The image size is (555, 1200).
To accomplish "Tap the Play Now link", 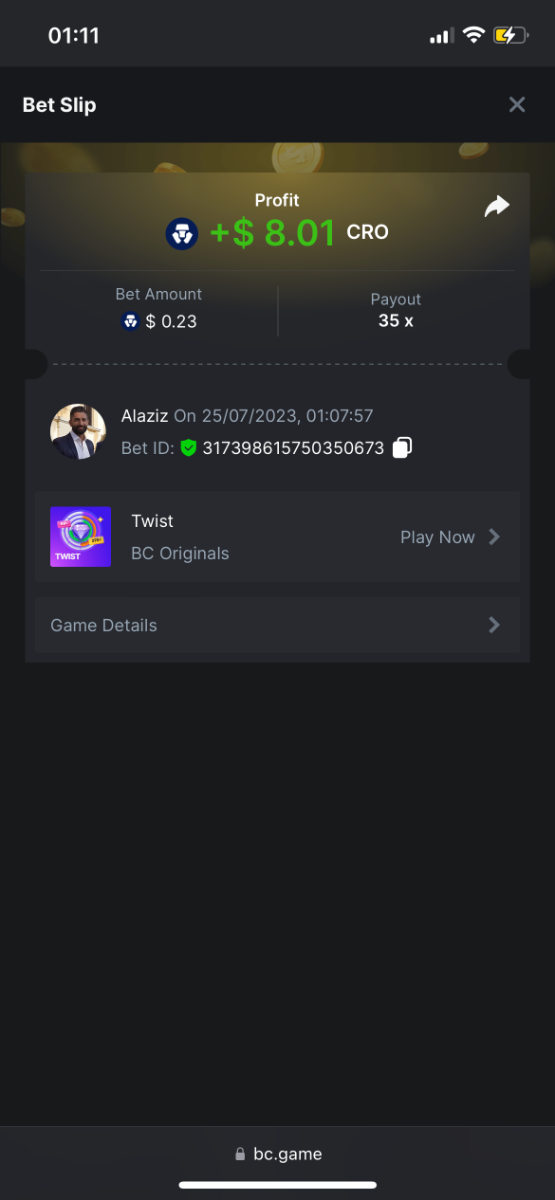I will click(x=437, y=537).
